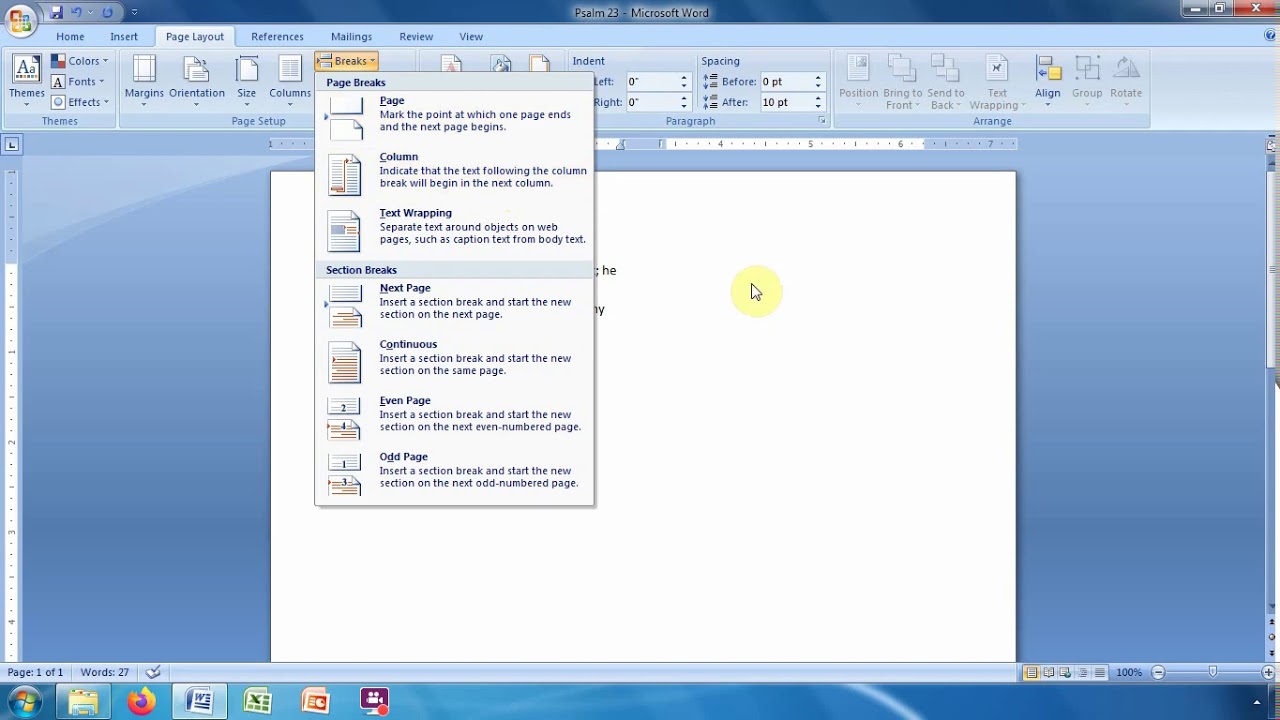This screenshot has height=720, width=1280.
Task: Open the Themes gallery
Action: pos(27,81)
